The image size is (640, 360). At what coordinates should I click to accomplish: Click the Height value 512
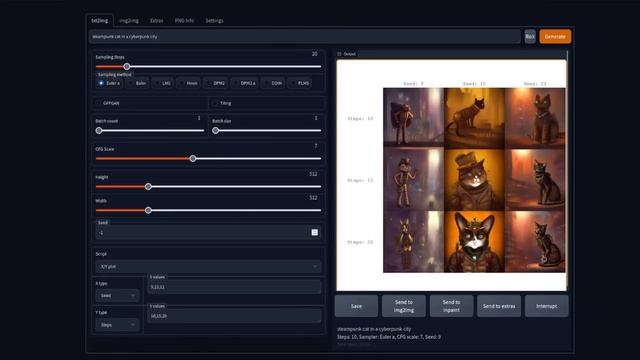point(313,174)
